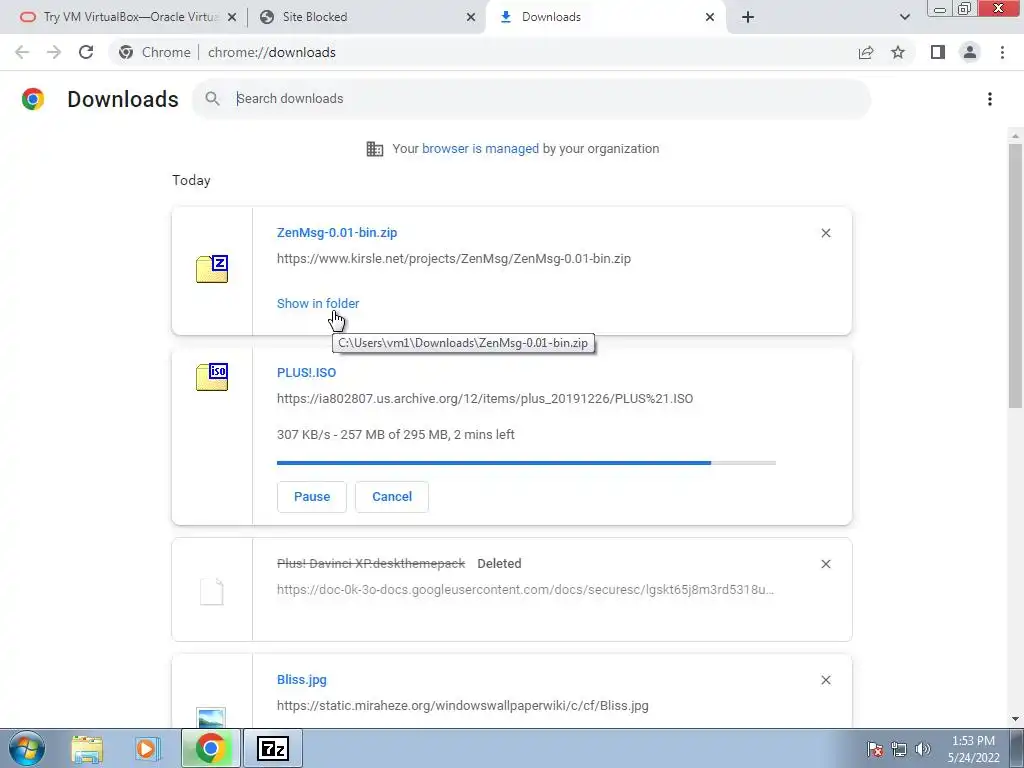Go back using the browser back arrow
Screen dimensions: 1024x768
[22, 52]
